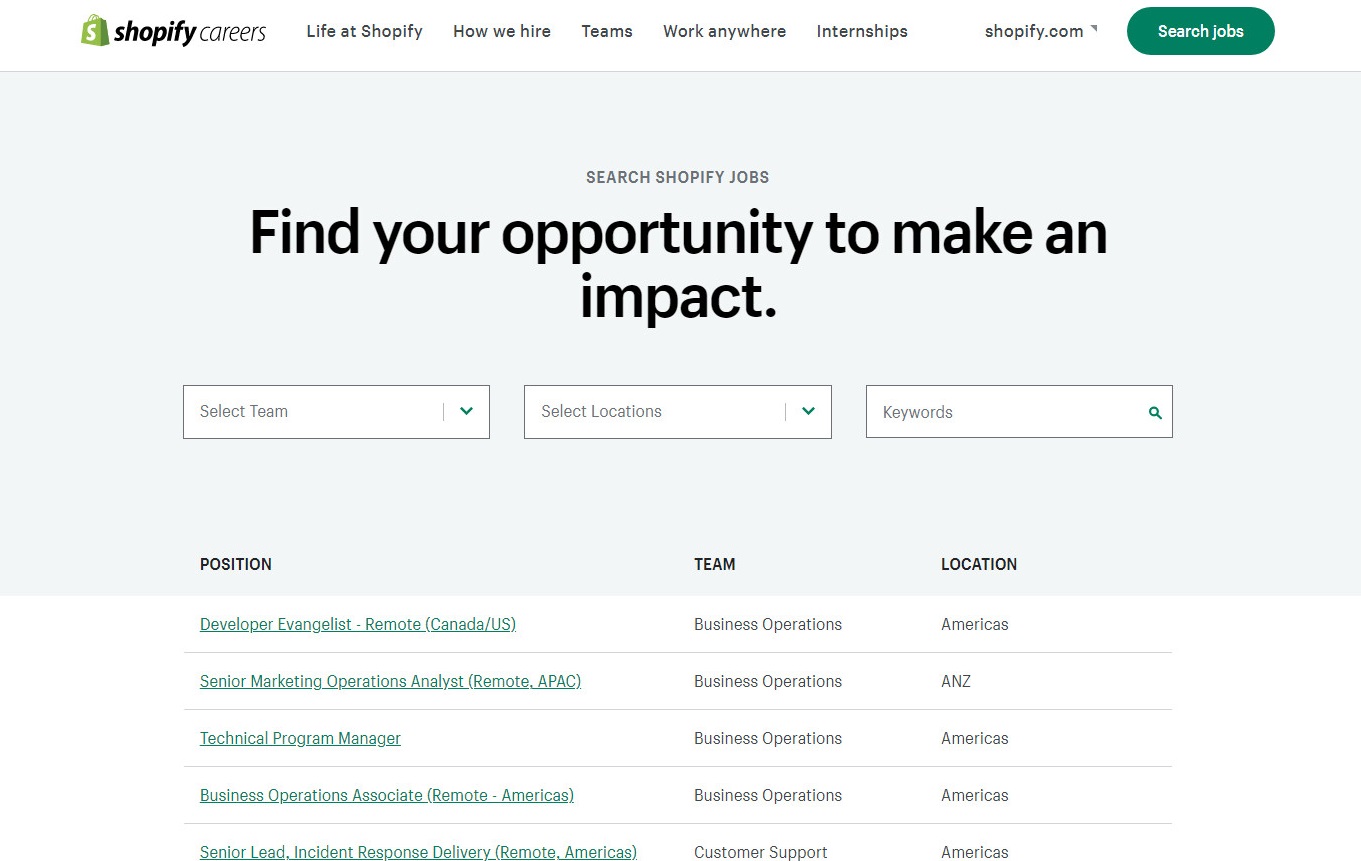The width and height of the screenshot is (1361, 861).
Task: Click the Select Team placeholder text
Action: tap(244, 411)
